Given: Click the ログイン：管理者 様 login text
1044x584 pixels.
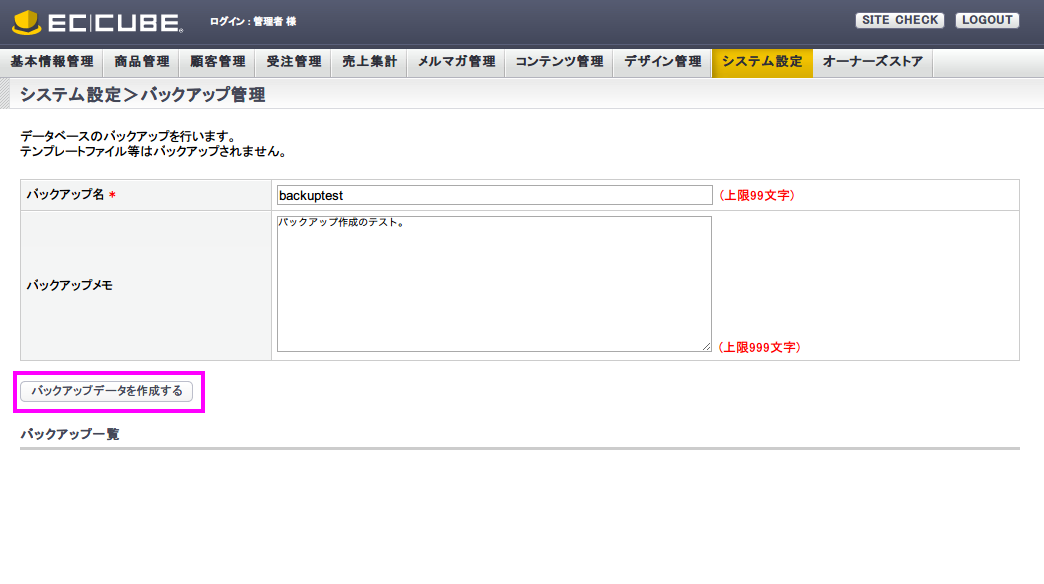Looking at the screenshot, I should (253, 21).
